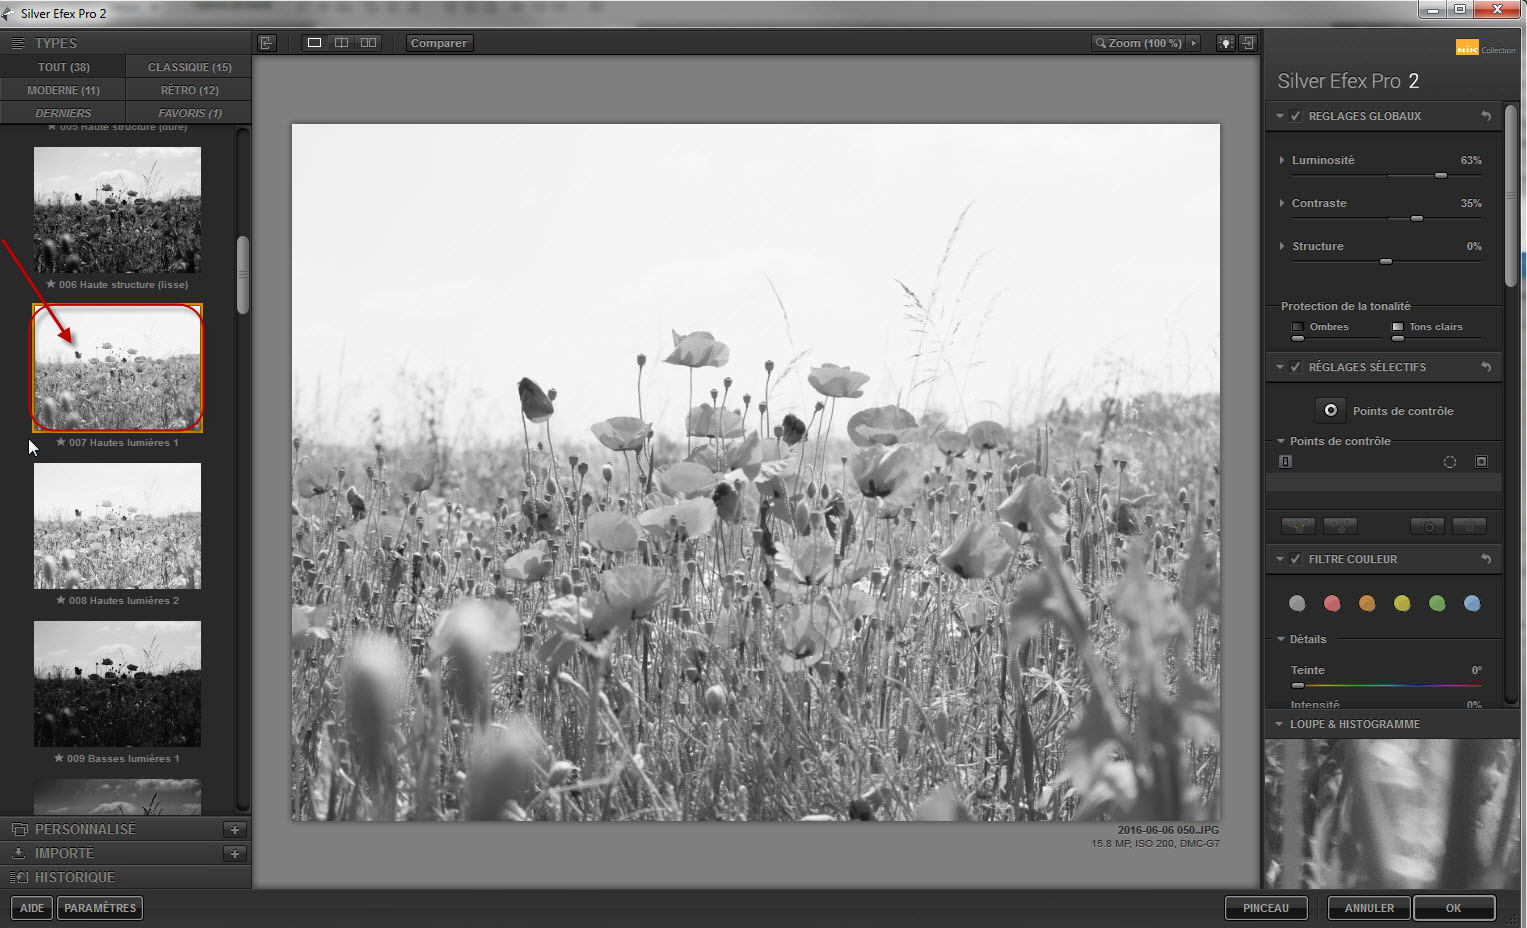Collapse the Loupe & Histogramme panel
Image resolution: width=1527 pixels, height=928 pixels.
point(1279,724)
